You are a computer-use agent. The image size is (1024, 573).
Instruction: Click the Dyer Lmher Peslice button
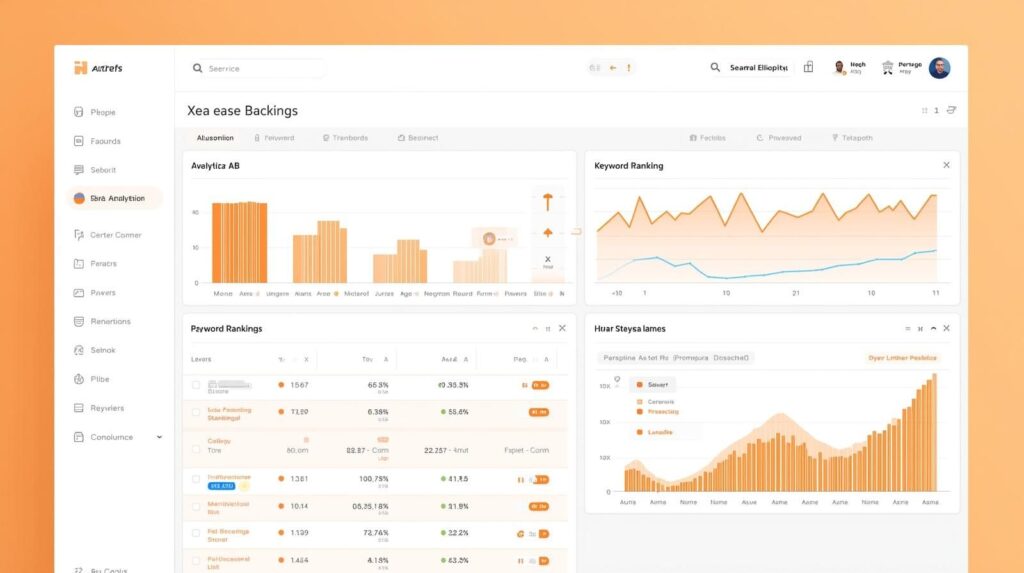pos(902,357)
